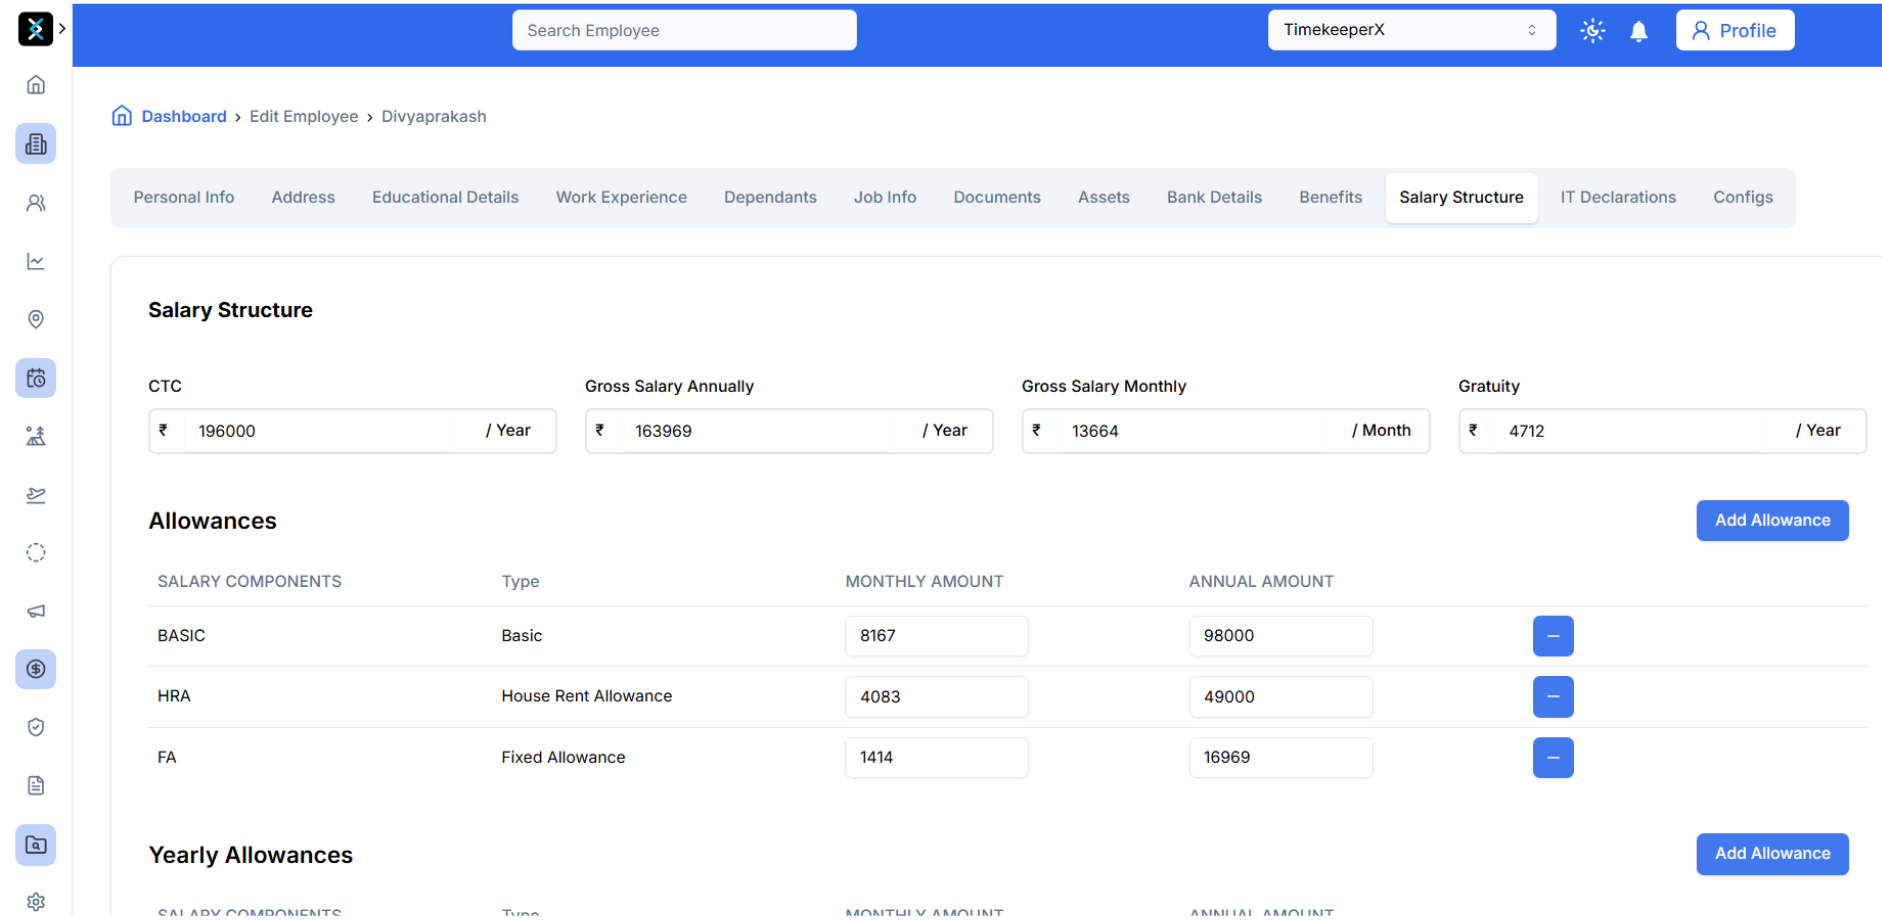Click Edit Employee breadcrumb
Viewport: 1882px width, 920px height.
(304, 116)
